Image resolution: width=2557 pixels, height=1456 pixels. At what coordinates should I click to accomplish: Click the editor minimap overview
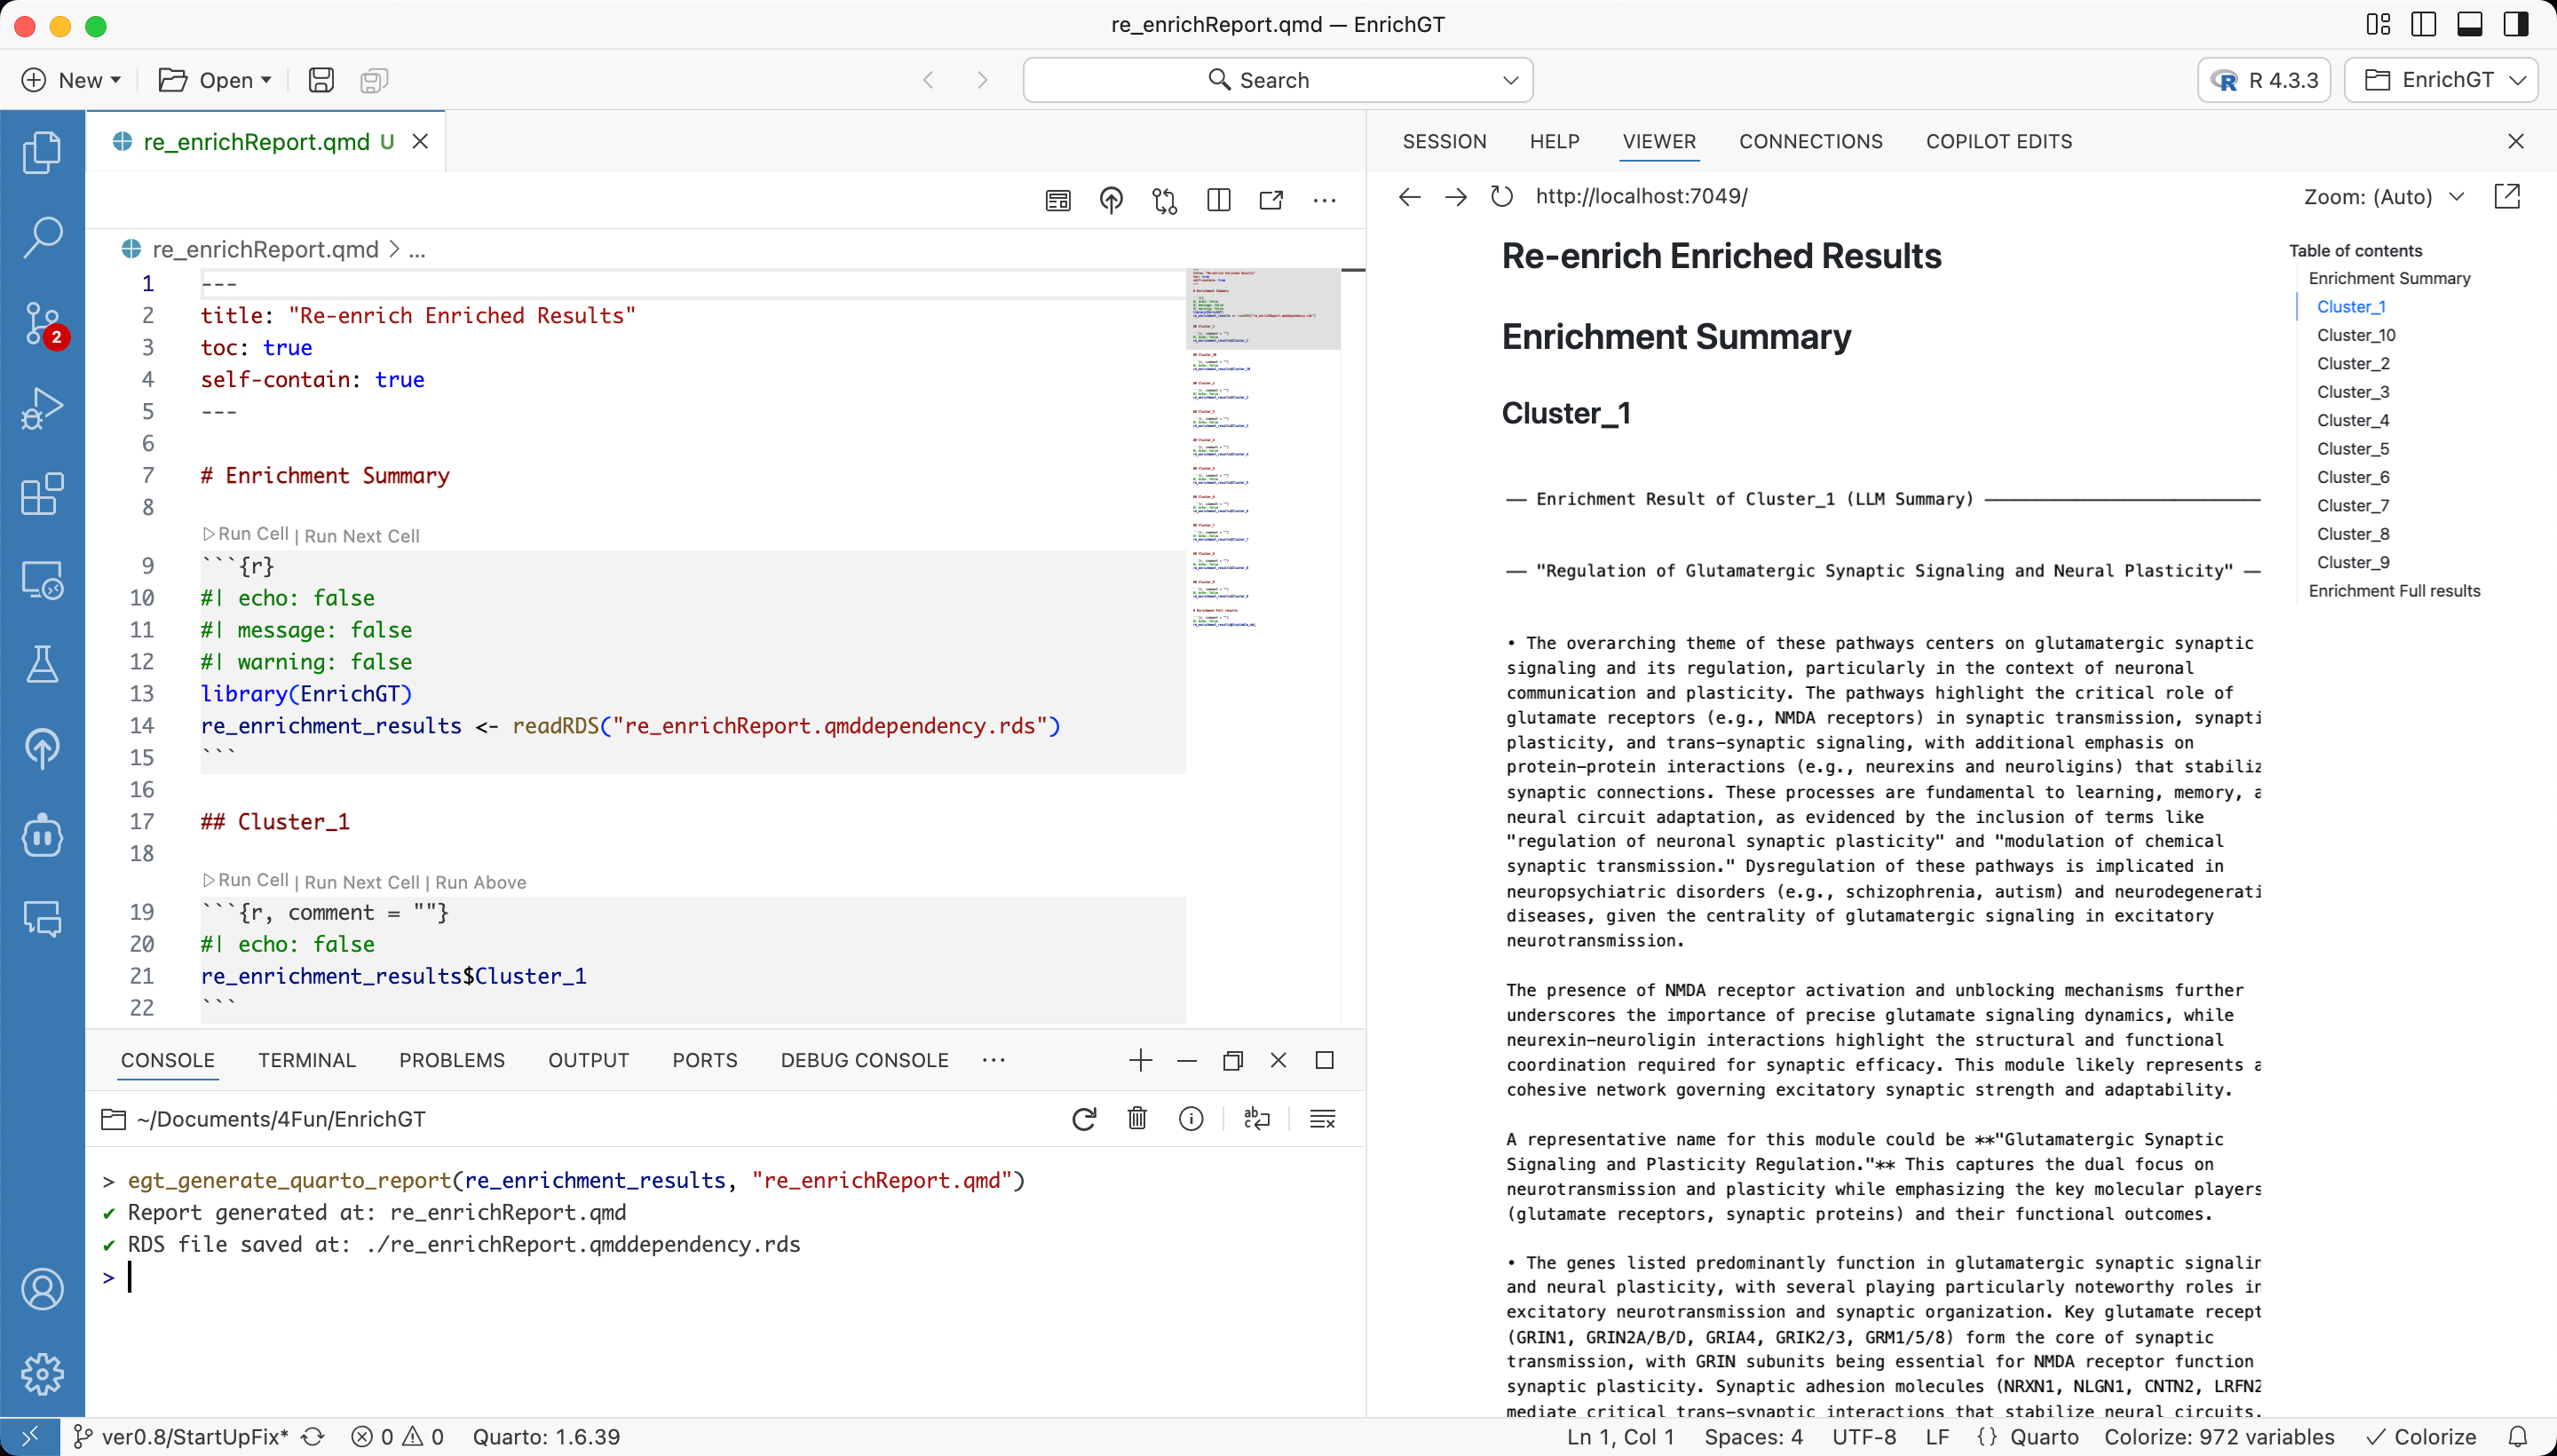1262,447
